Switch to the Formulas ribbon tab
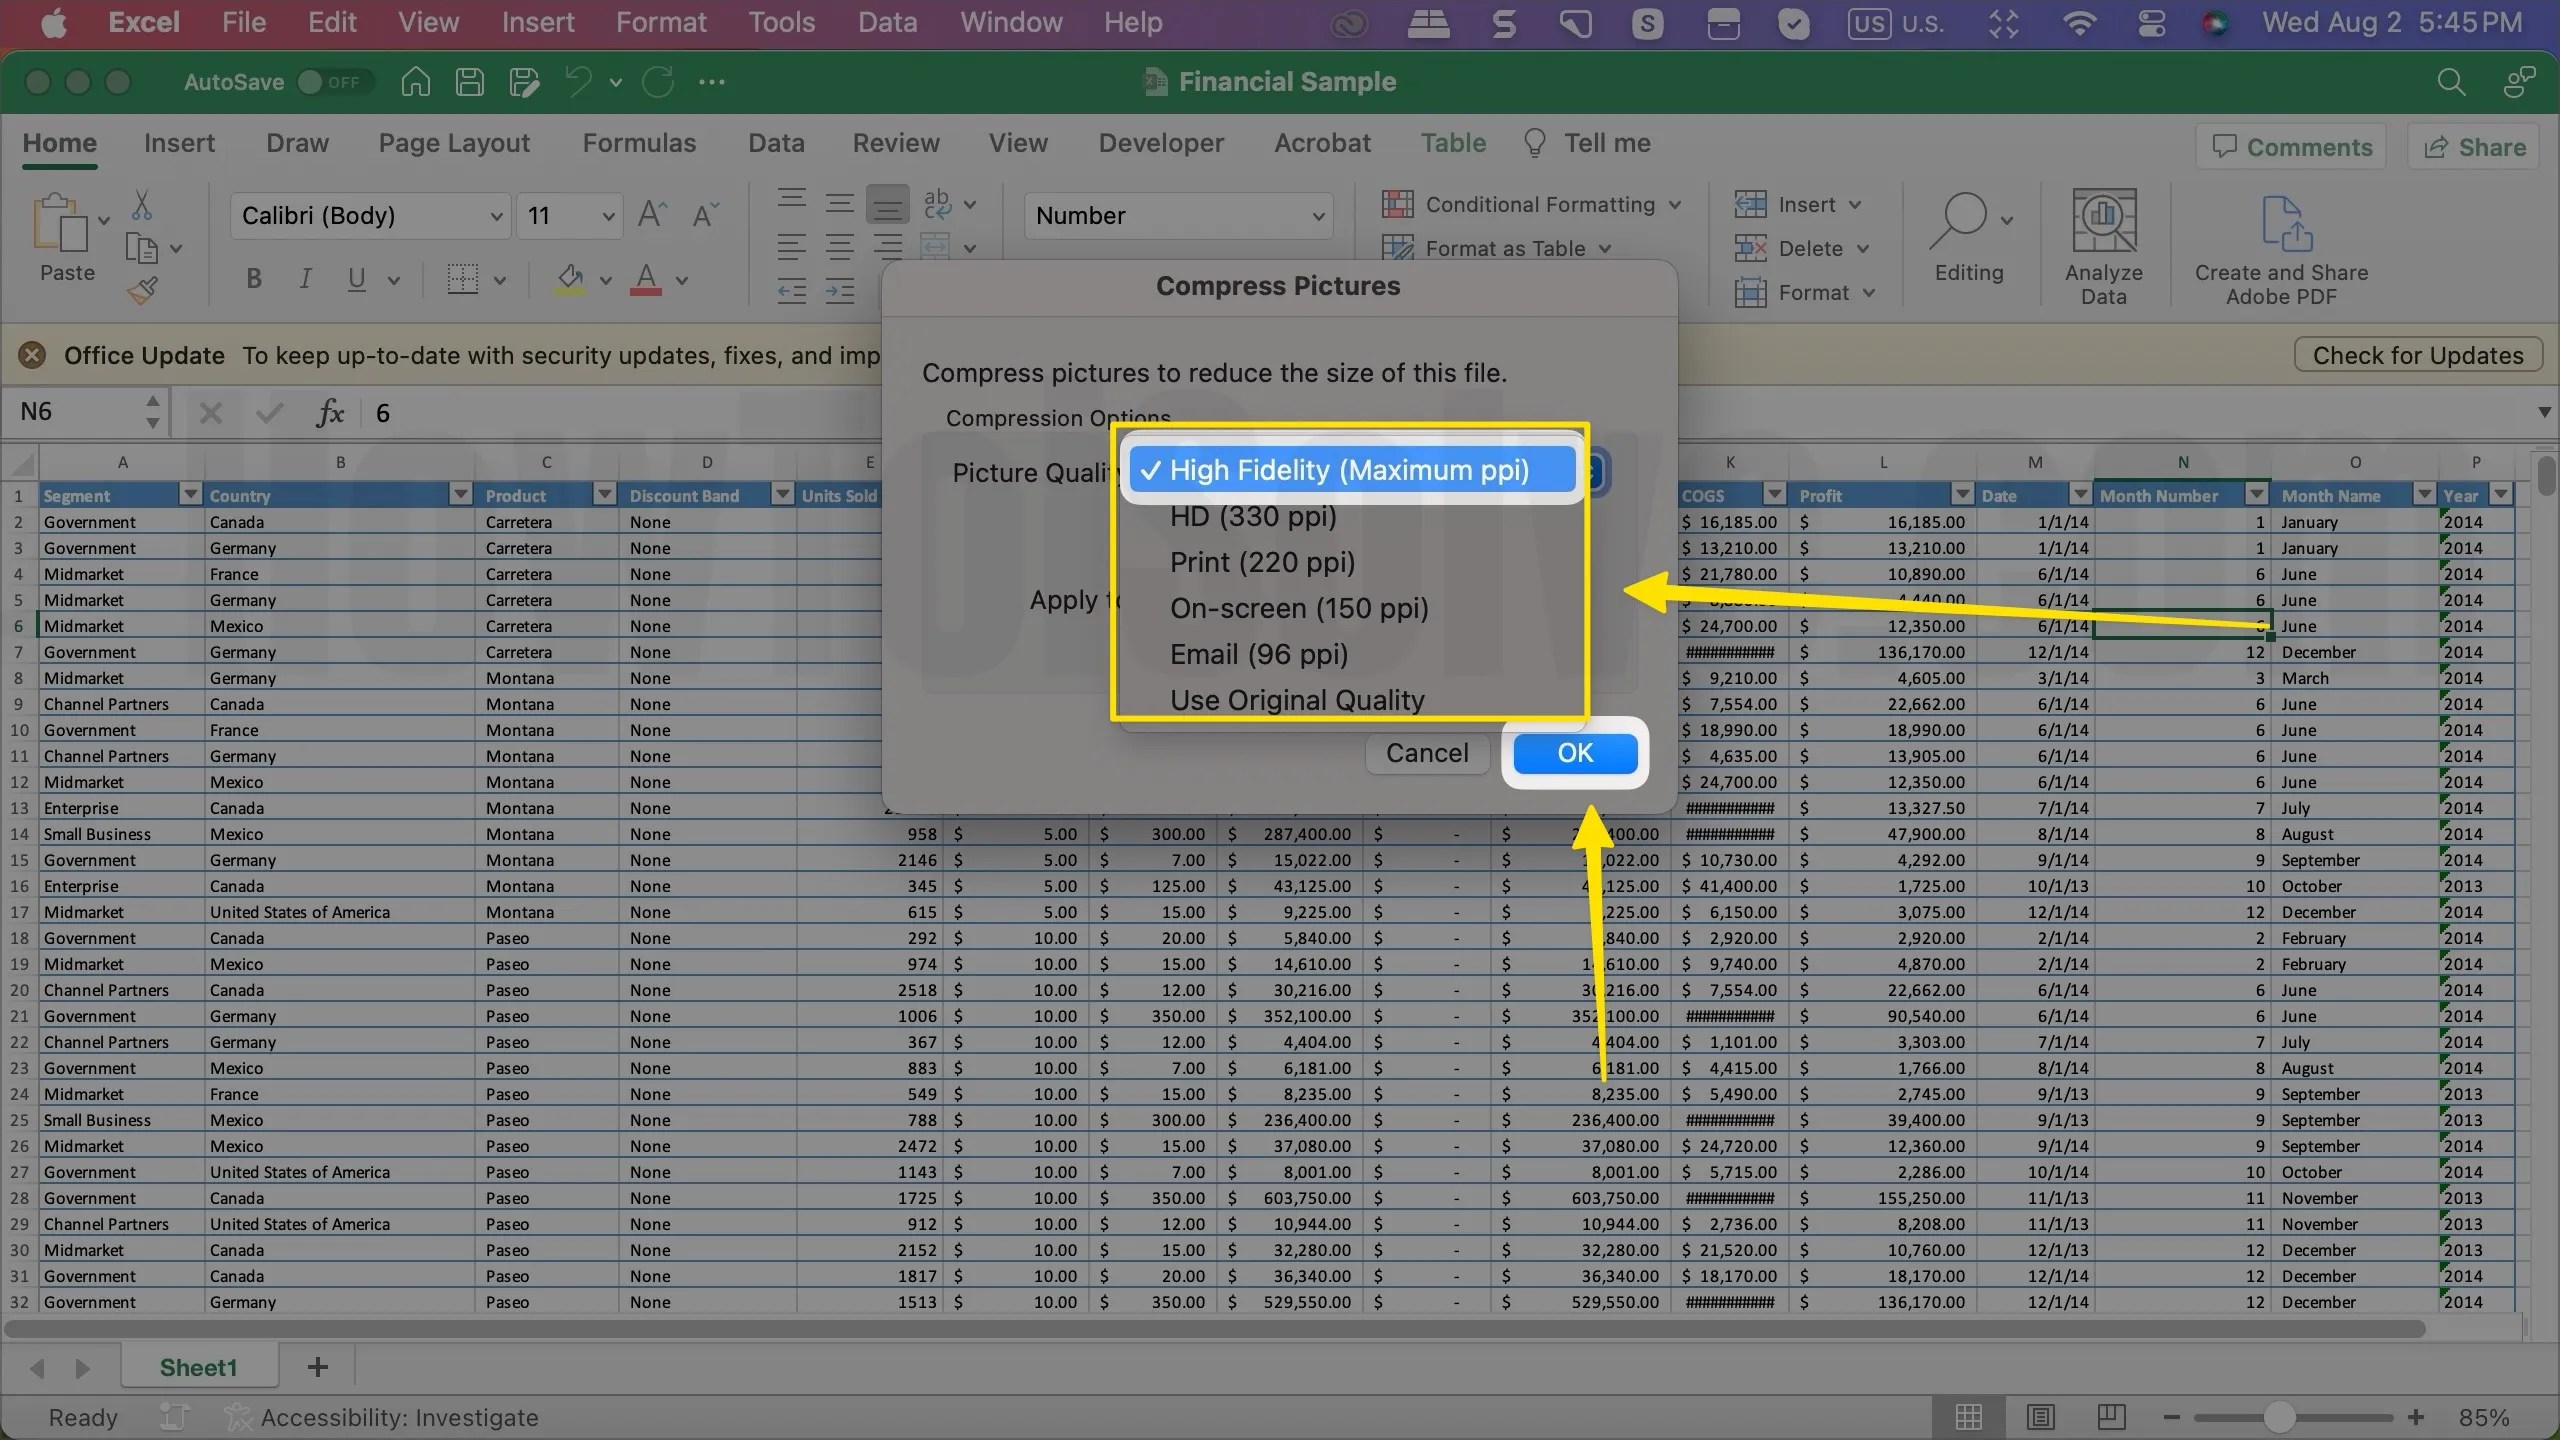This screenshot has height=1440, width=2560. 639,143
